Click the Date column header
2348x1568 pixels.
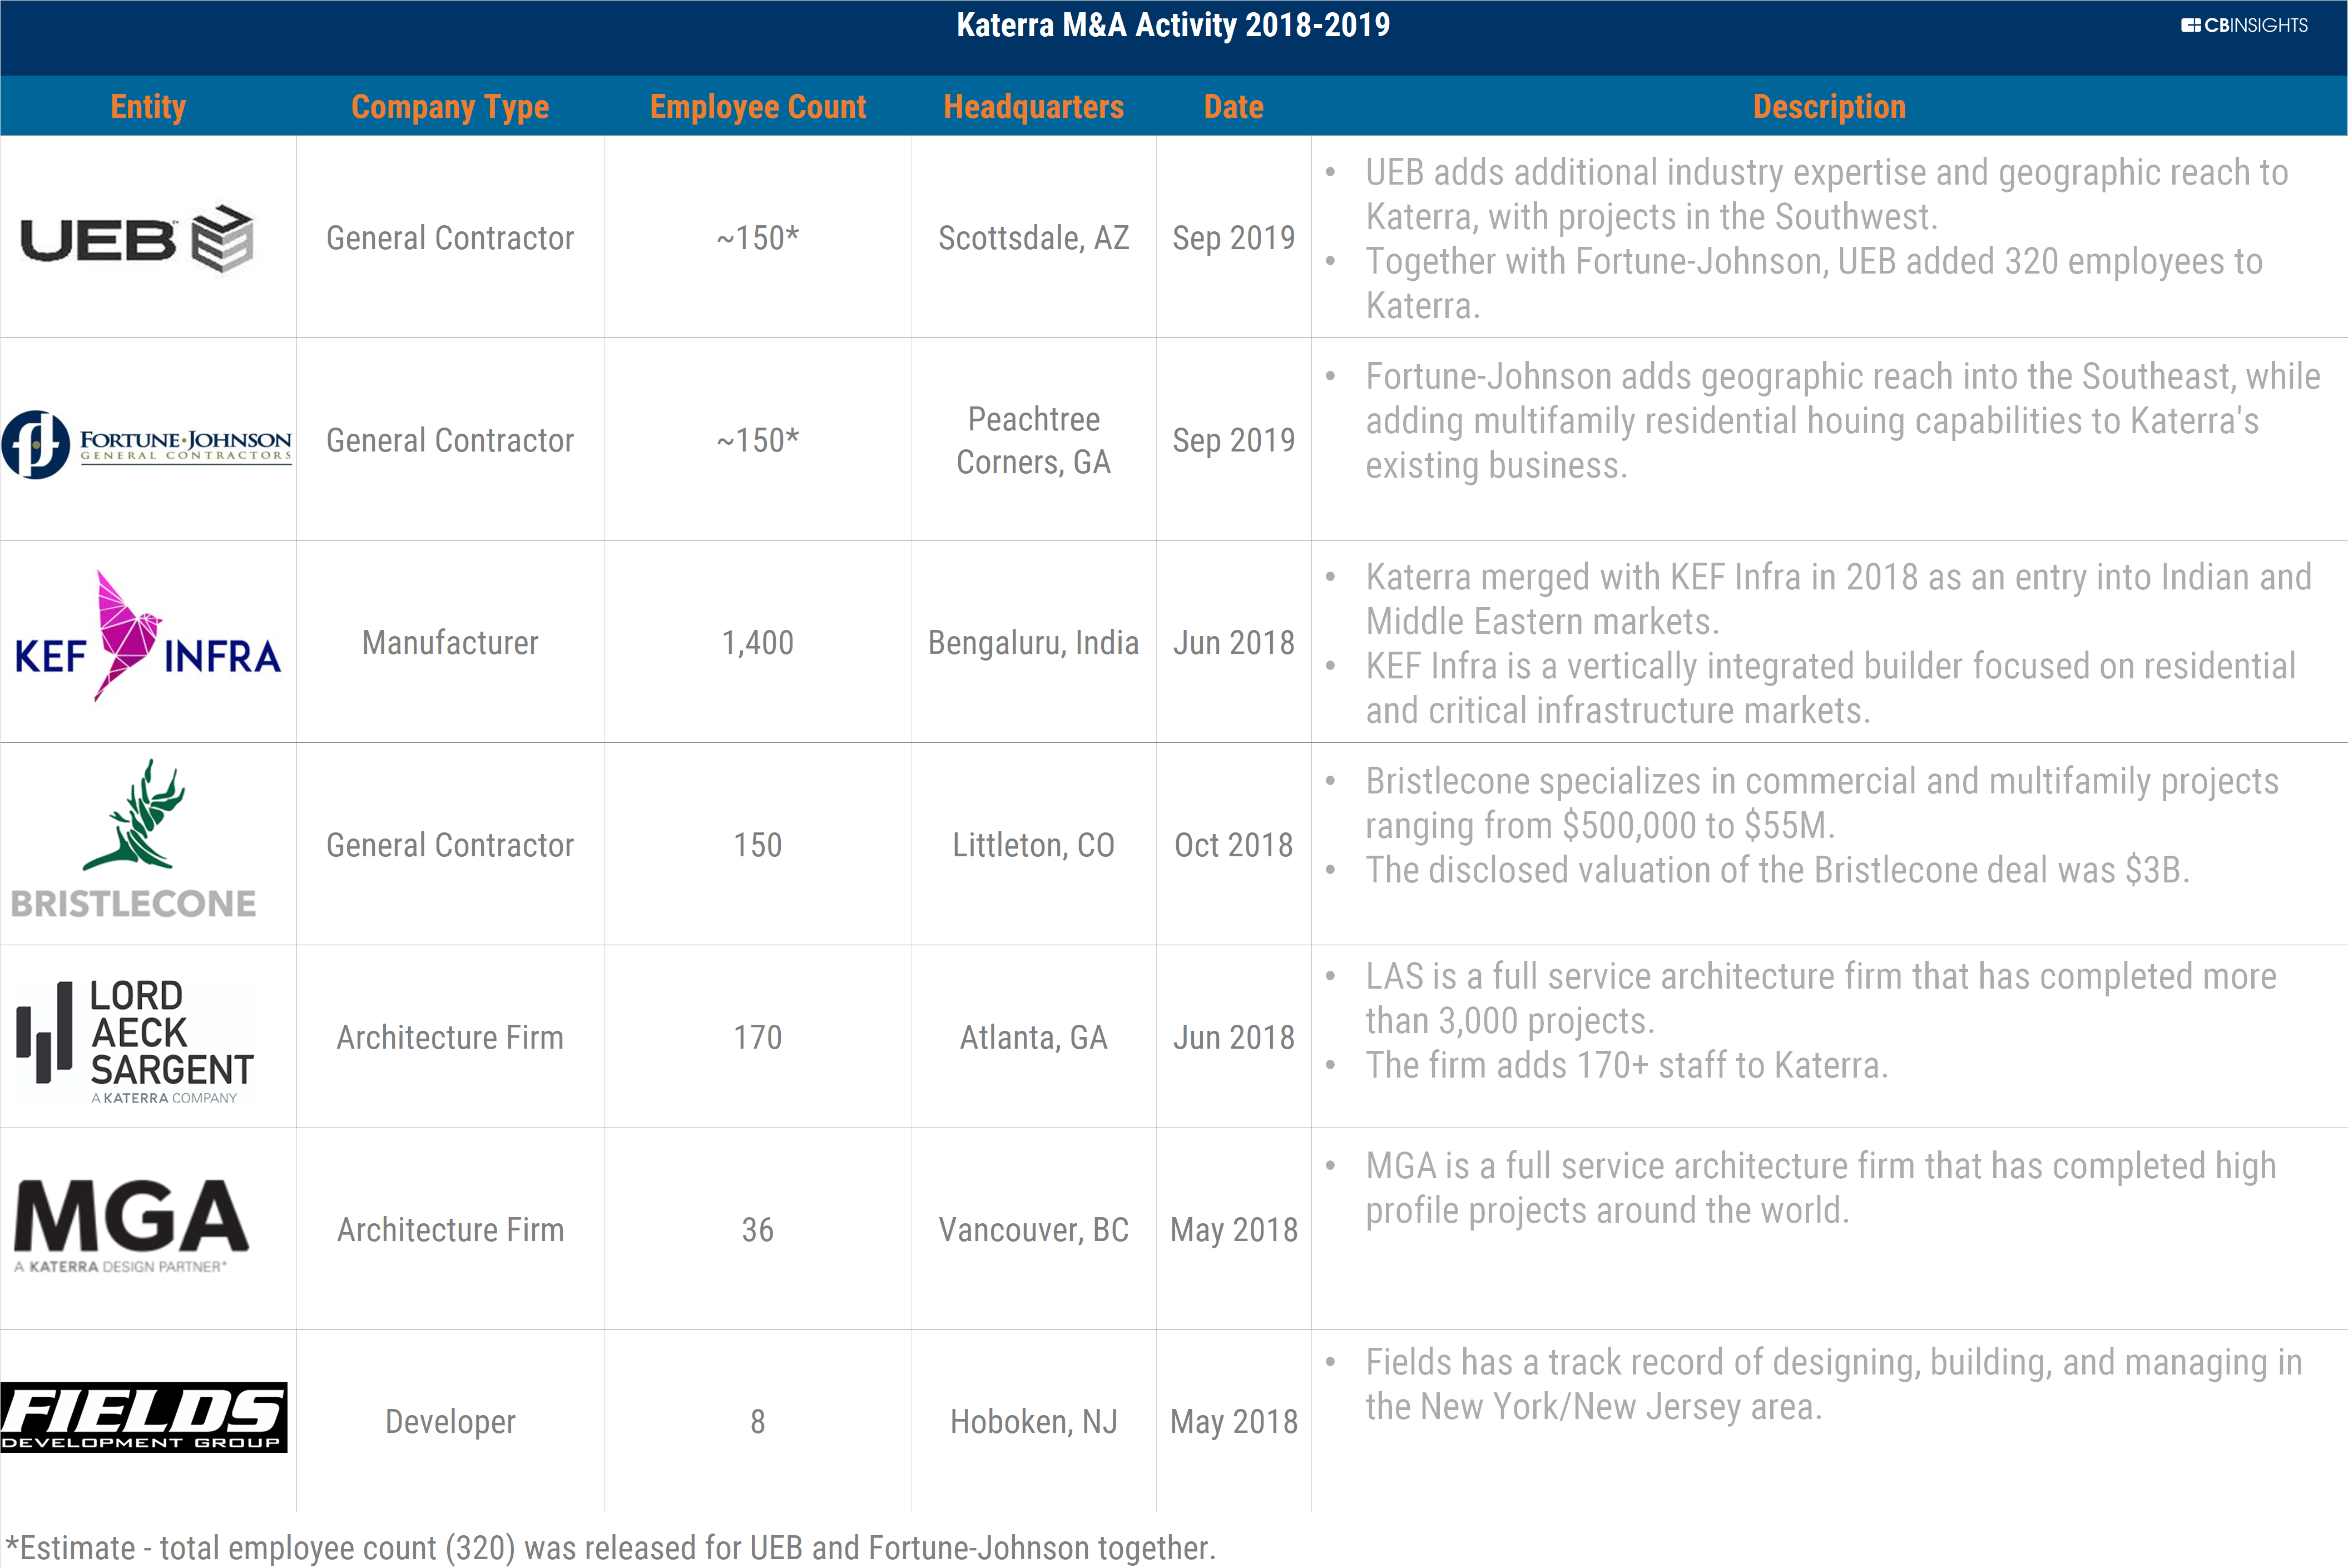(x=1233, y=106)
